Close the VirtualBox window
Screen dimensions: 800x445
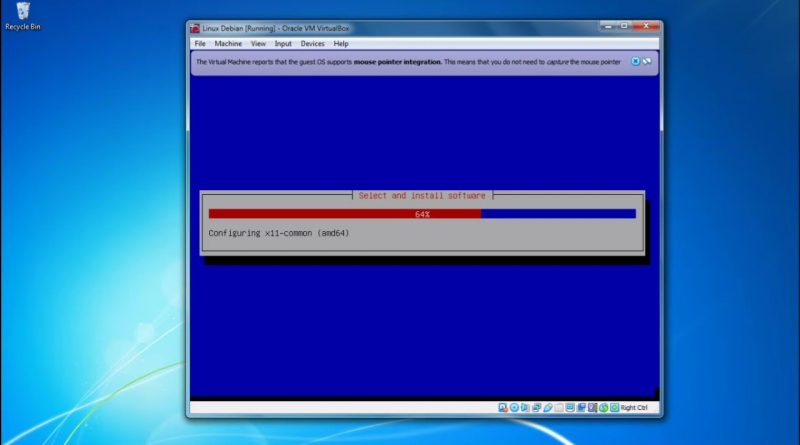[646, 26]
